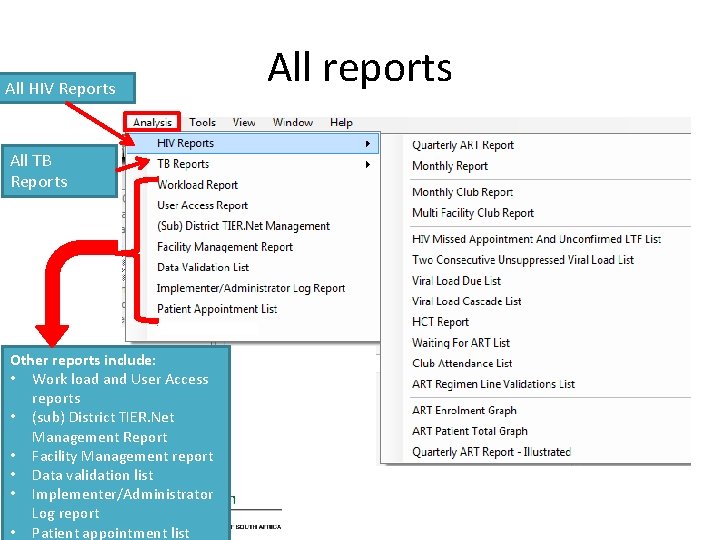This screenshot has height=540, width=720.
Task: Choose Workload Report
Action: click(x=197, y=185)
